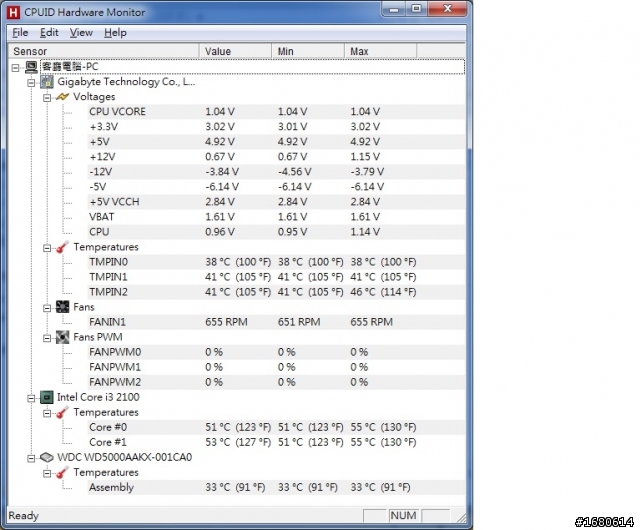
Task: Click the Value column header
Action: (x=236, y=51)
